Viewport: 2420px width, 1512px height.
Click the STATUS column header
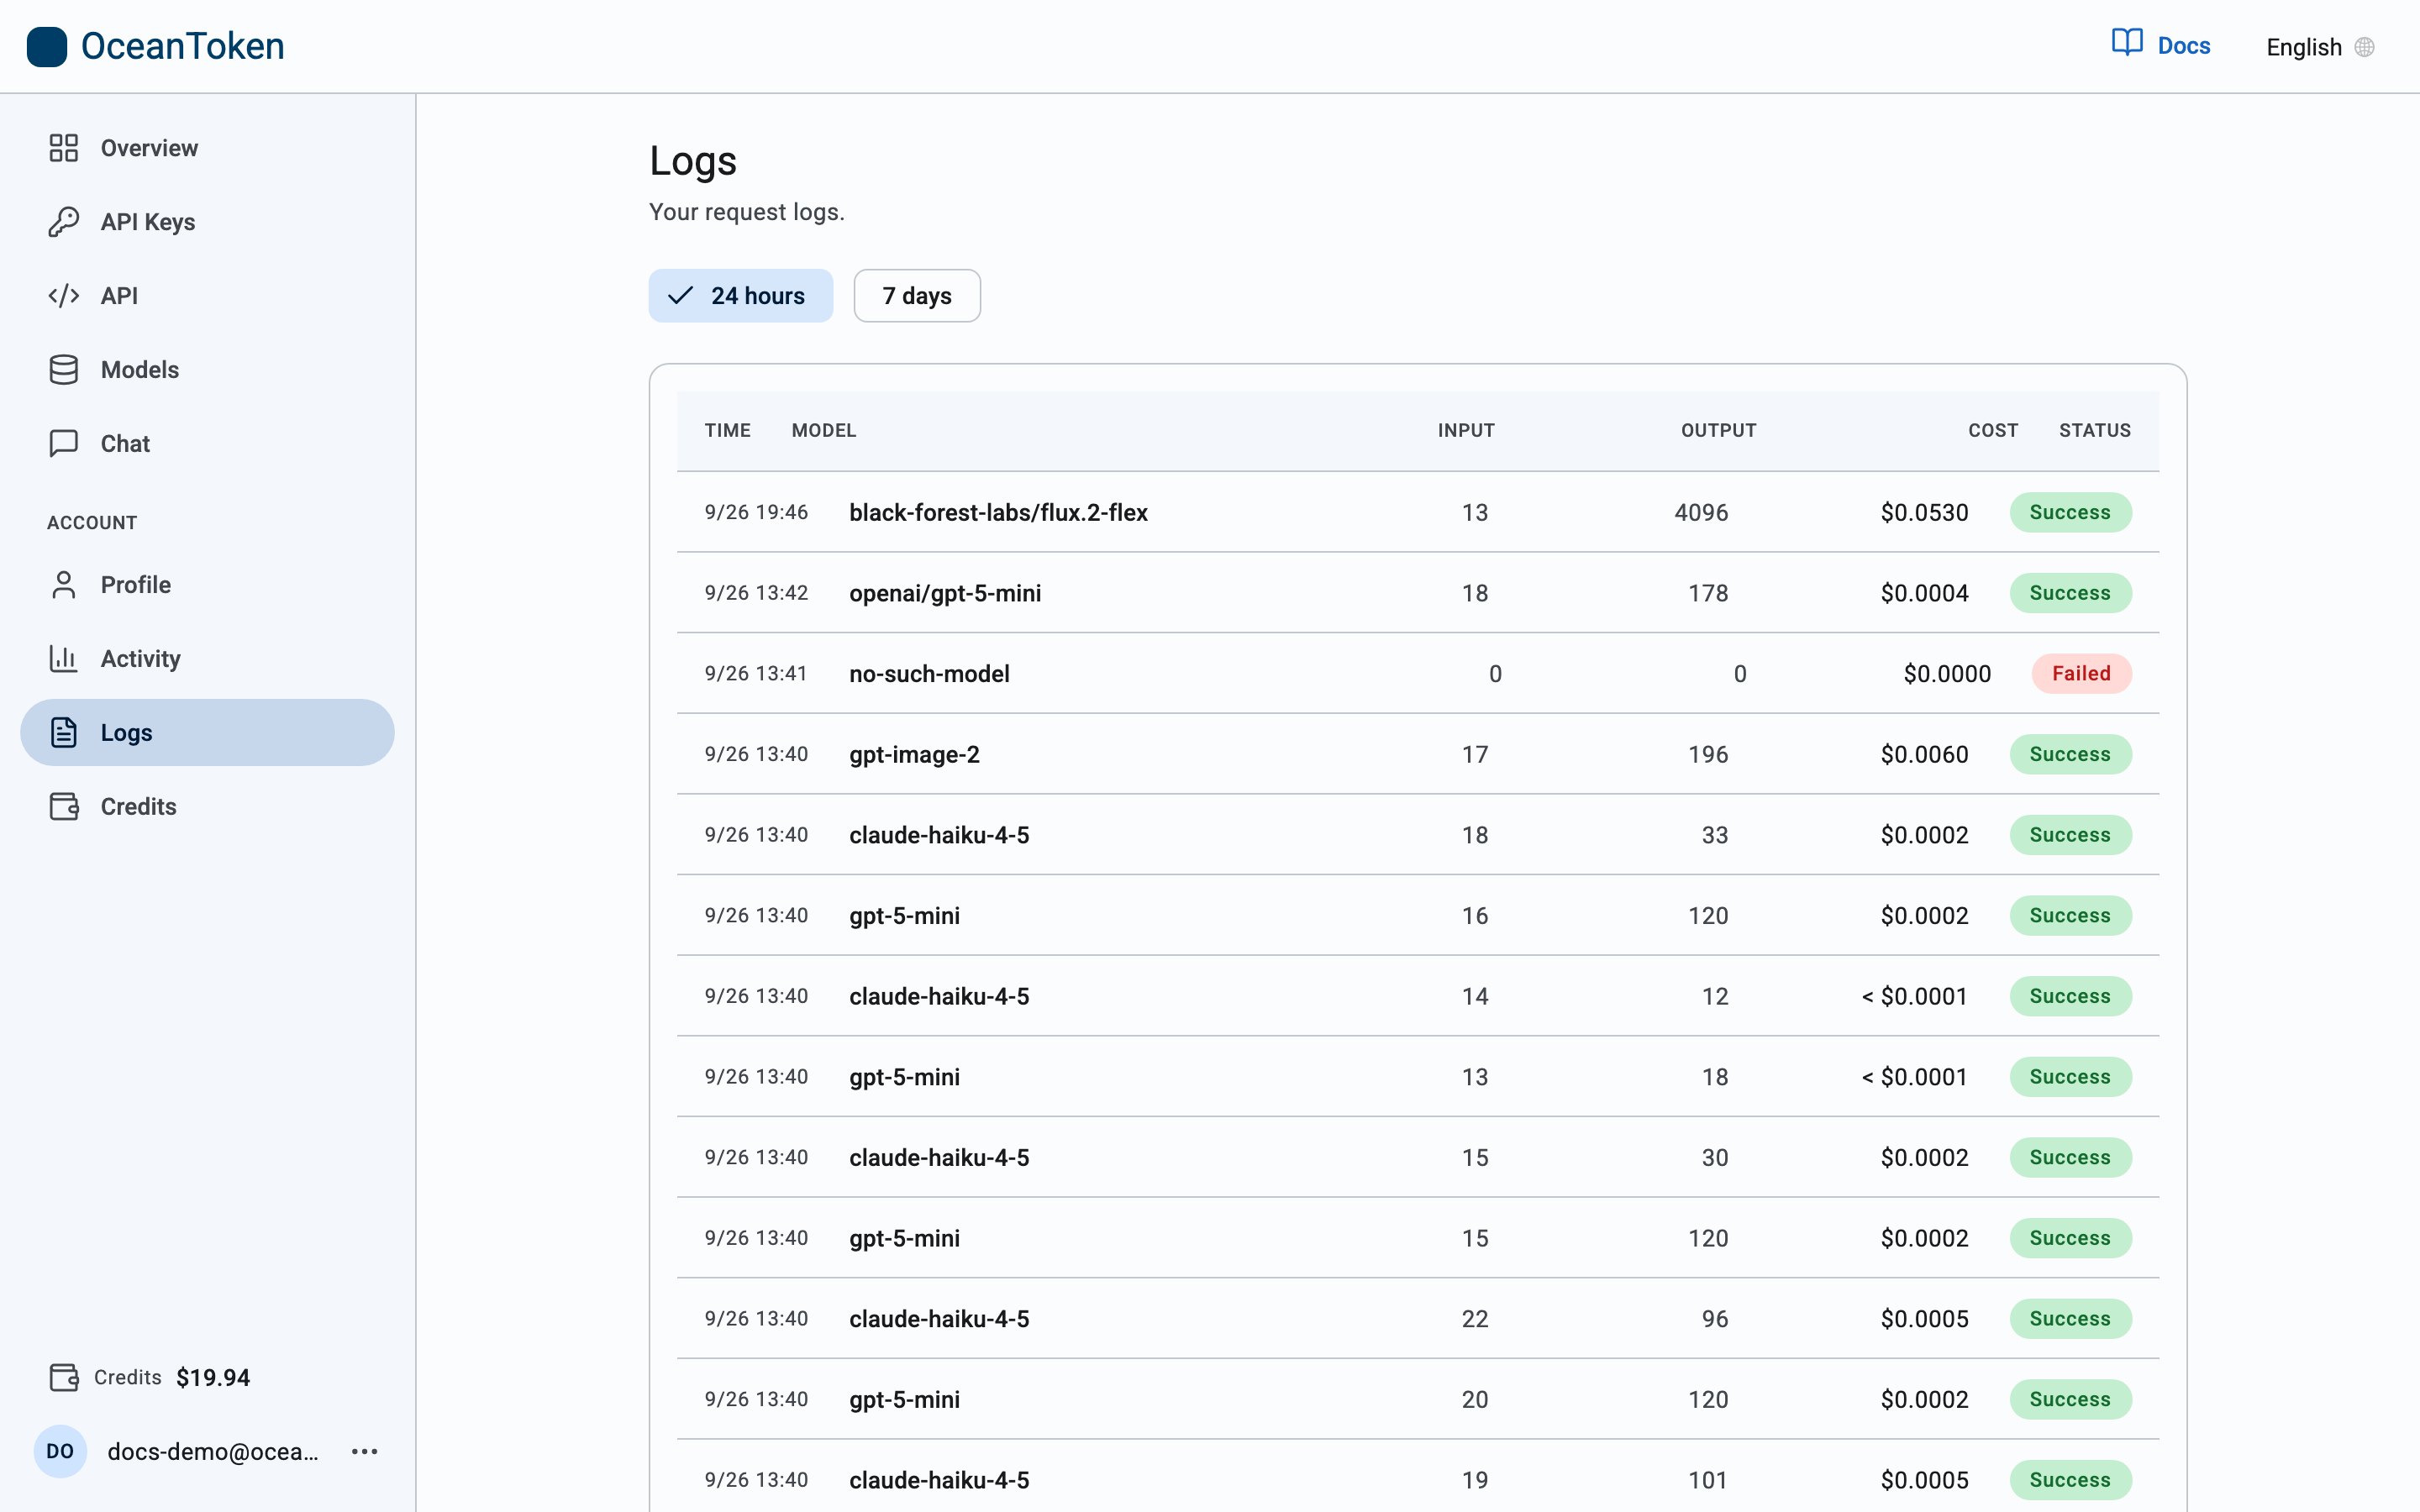(x=2095, y=430)
